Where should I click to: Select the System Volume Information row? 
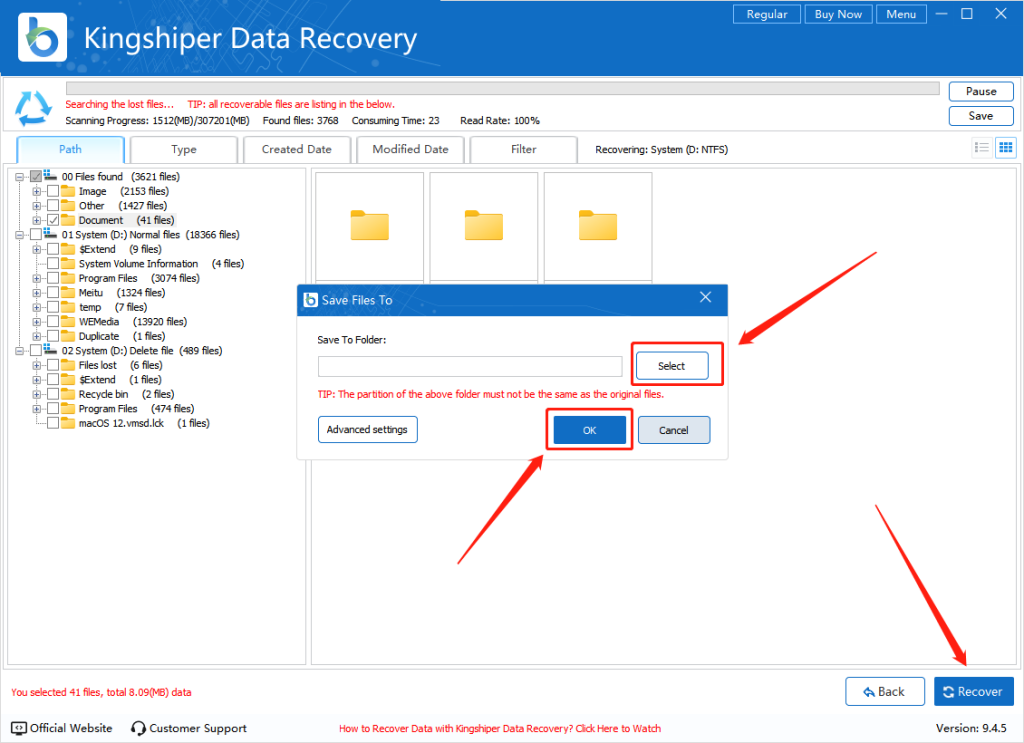coord(161,264)
